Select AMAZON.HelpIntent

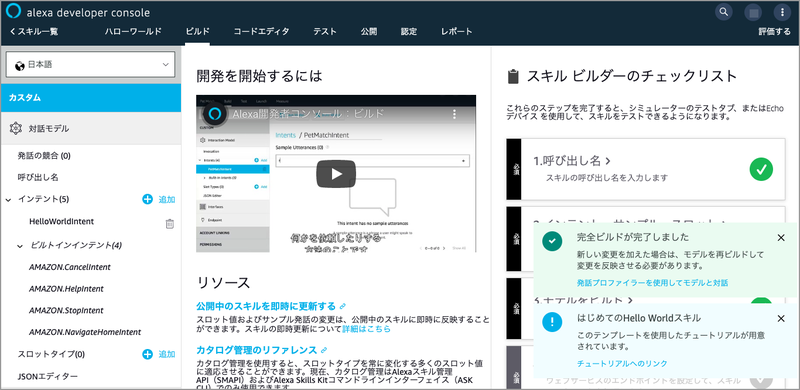66,289
